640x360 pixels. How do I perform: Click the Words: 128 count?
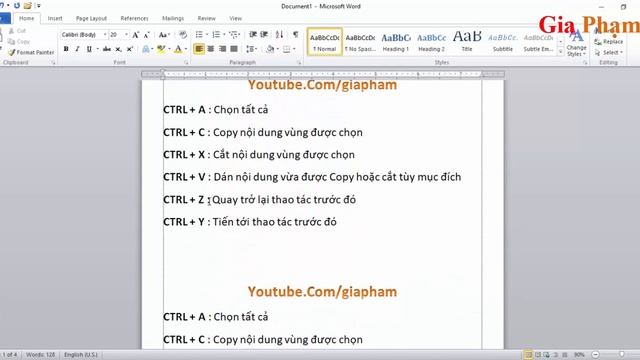pyautogui.click(x=40, y=355)
